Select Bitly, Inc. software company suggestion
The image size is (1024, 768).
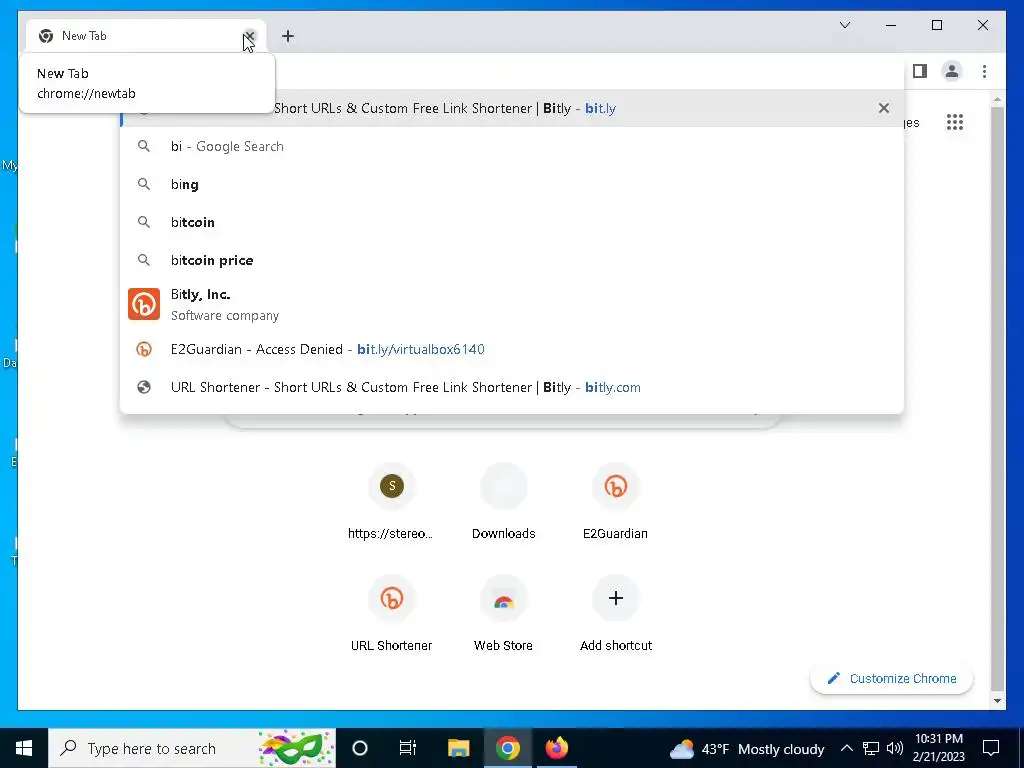pyautogui.click(x=512, y=304)
